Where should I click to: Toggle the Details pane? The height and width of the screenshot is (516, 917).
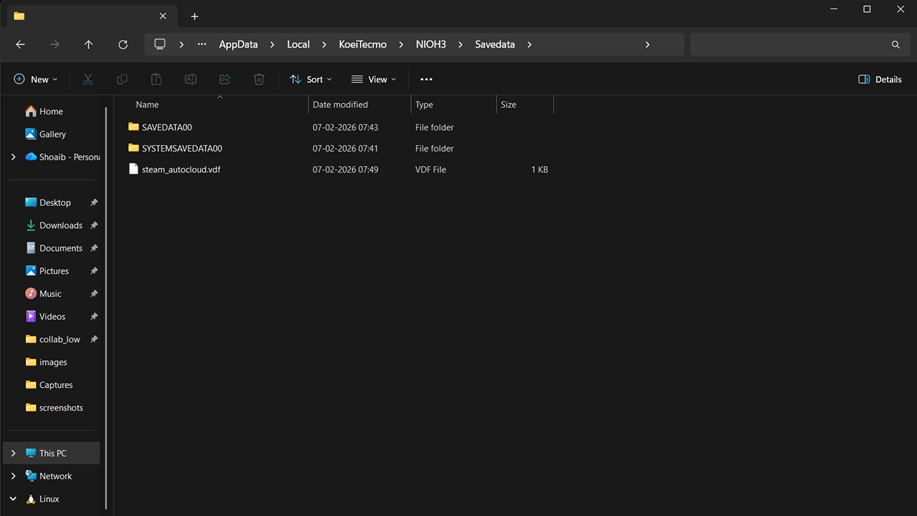(x=880, y=79)
